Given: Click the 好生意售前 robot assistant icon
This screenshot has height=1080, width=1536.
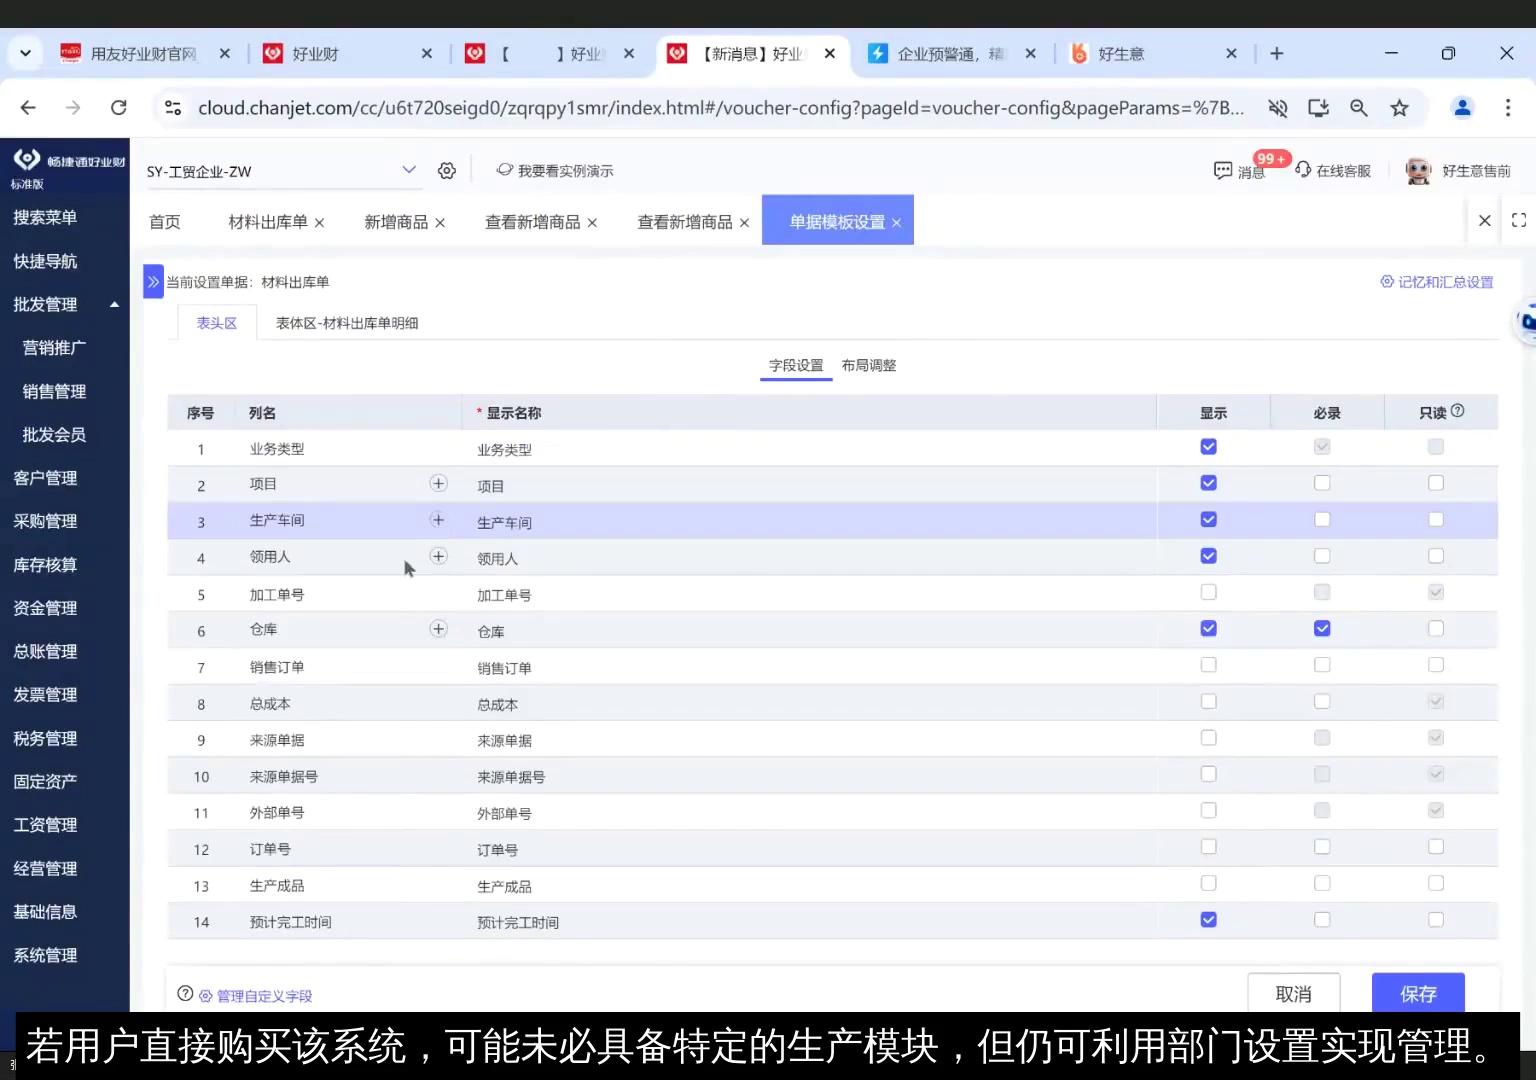Looking at the screenshot, I should click(1417, 170).
